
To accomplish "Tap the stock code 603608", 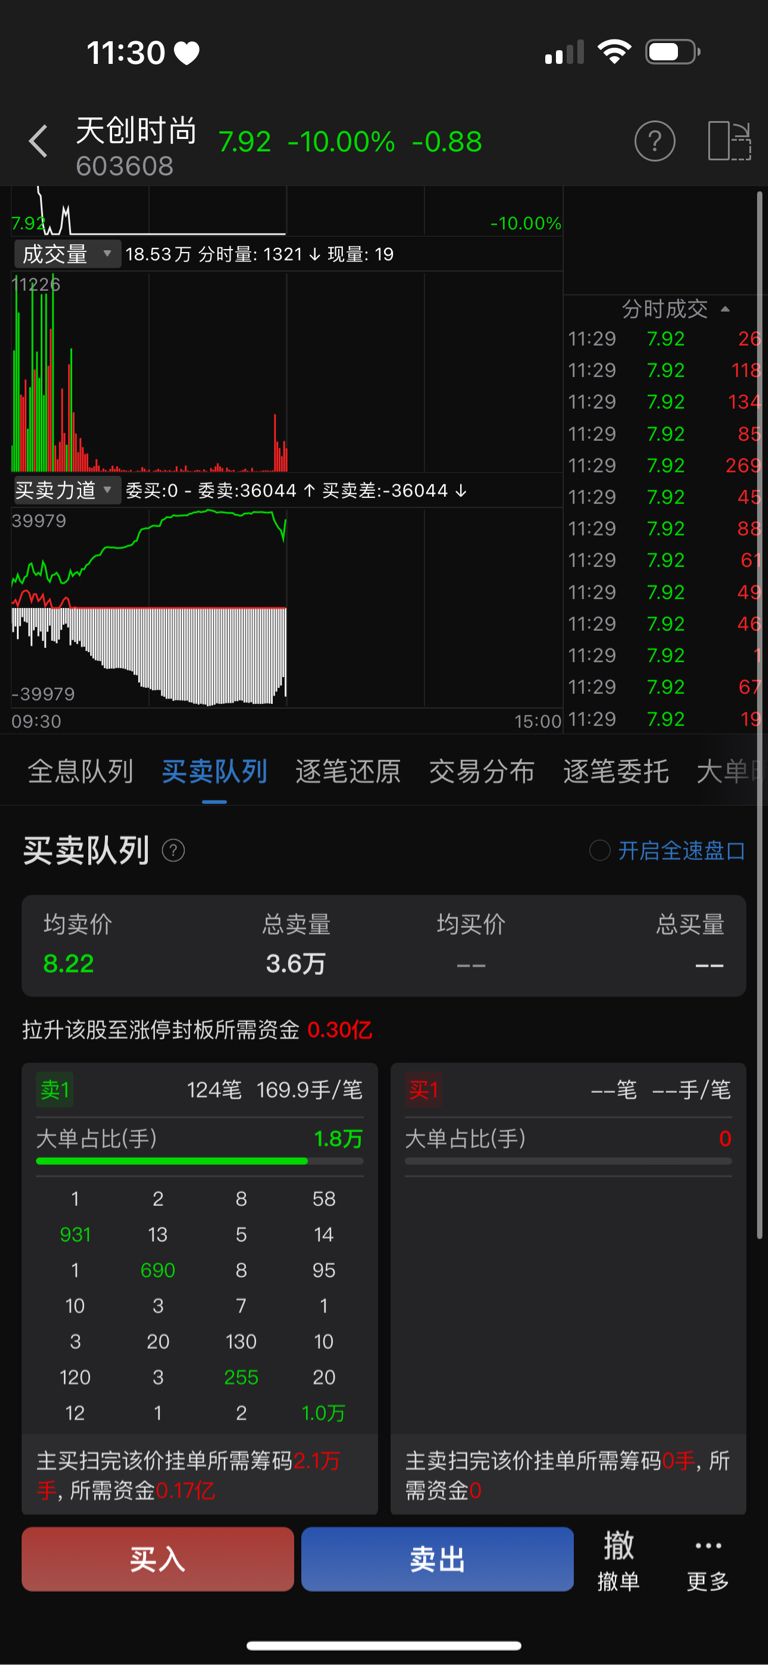I will pyautogui.click(x=125, y=166).
